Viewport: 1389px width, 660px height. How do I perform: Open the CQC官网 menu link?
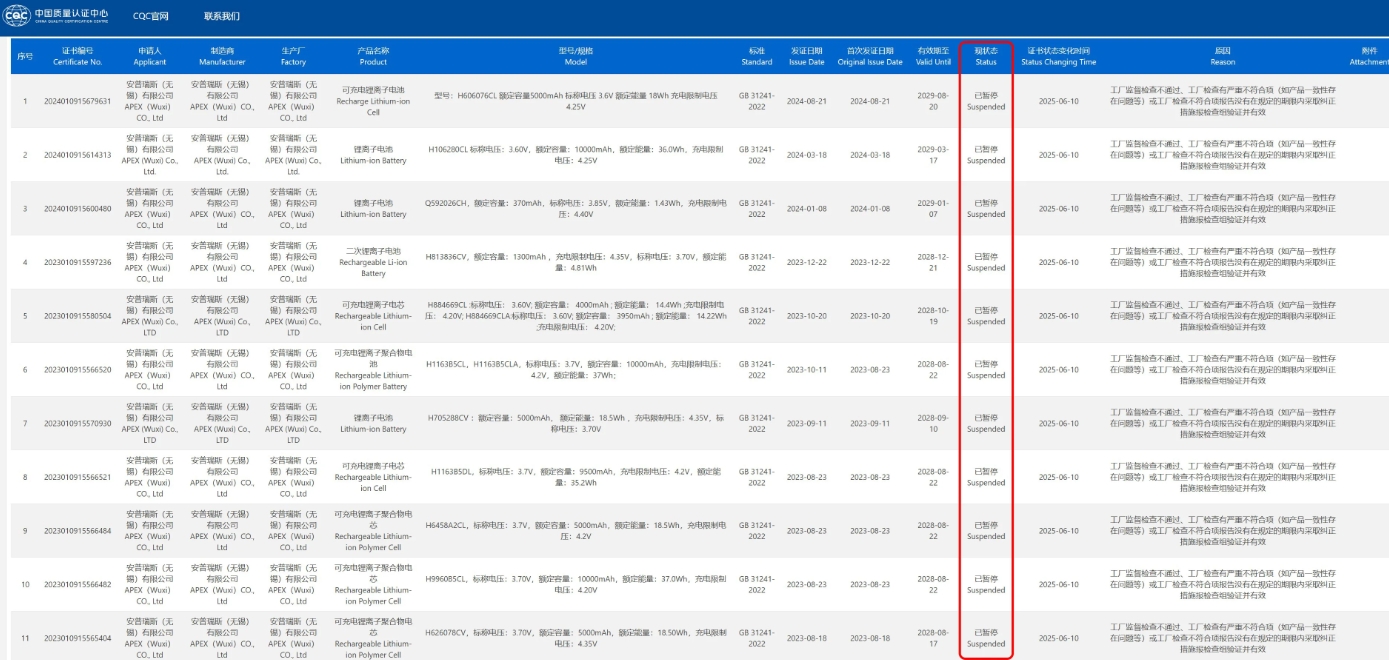tap(150, 16)
